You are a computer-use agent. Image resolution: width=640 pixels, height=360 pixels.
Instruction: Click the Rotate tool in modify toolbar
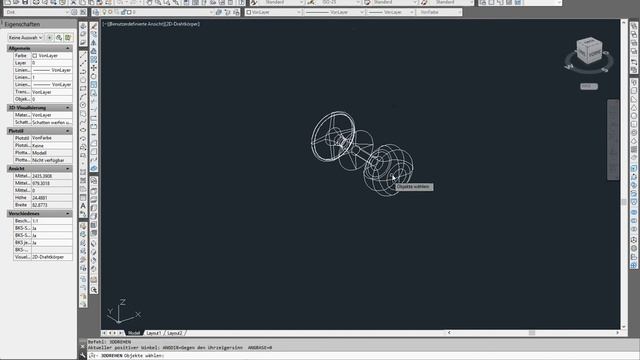coord(93,76)
